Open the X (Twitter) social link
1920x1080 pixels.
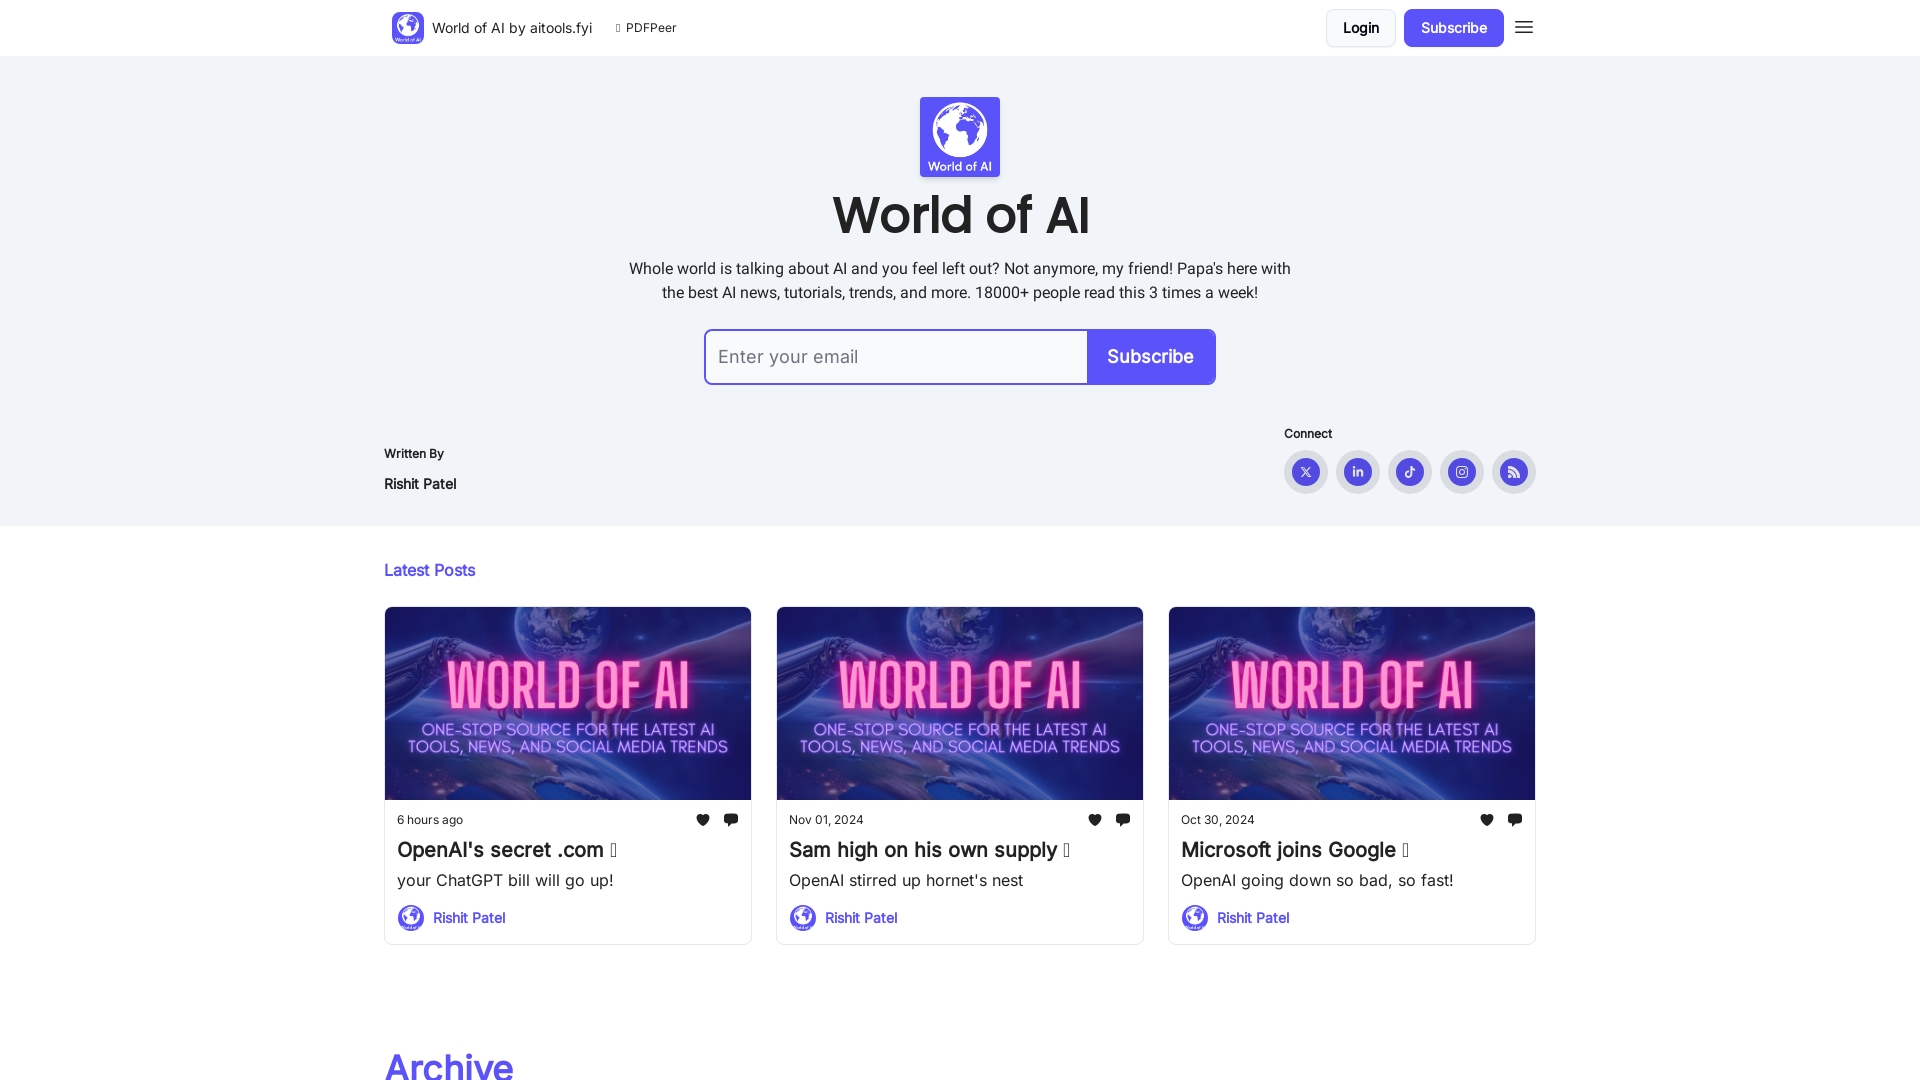pos(1306,472)
